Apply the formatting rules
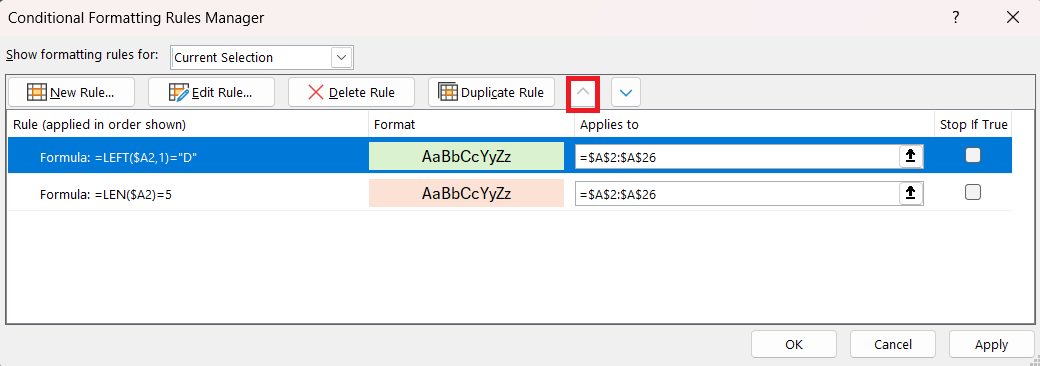1040x366 pixels. point(992,345)
